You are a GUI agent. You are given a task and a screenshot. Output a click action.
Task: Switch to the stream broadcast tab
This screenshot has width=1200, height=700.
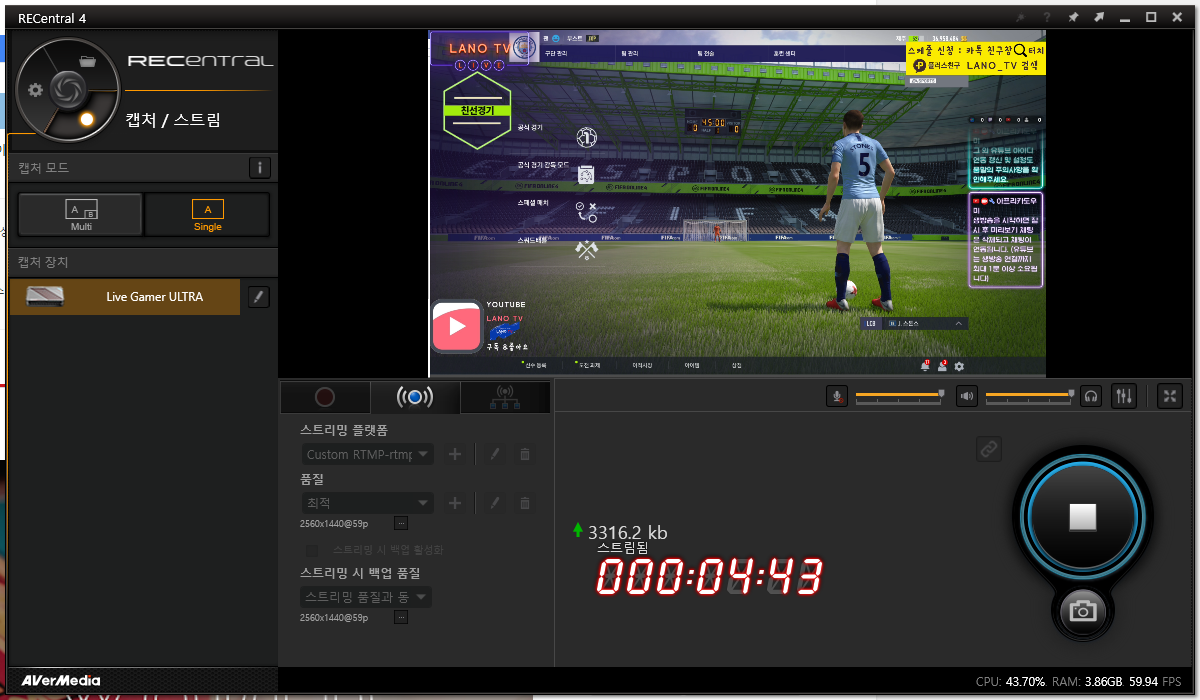coord(415,398)
